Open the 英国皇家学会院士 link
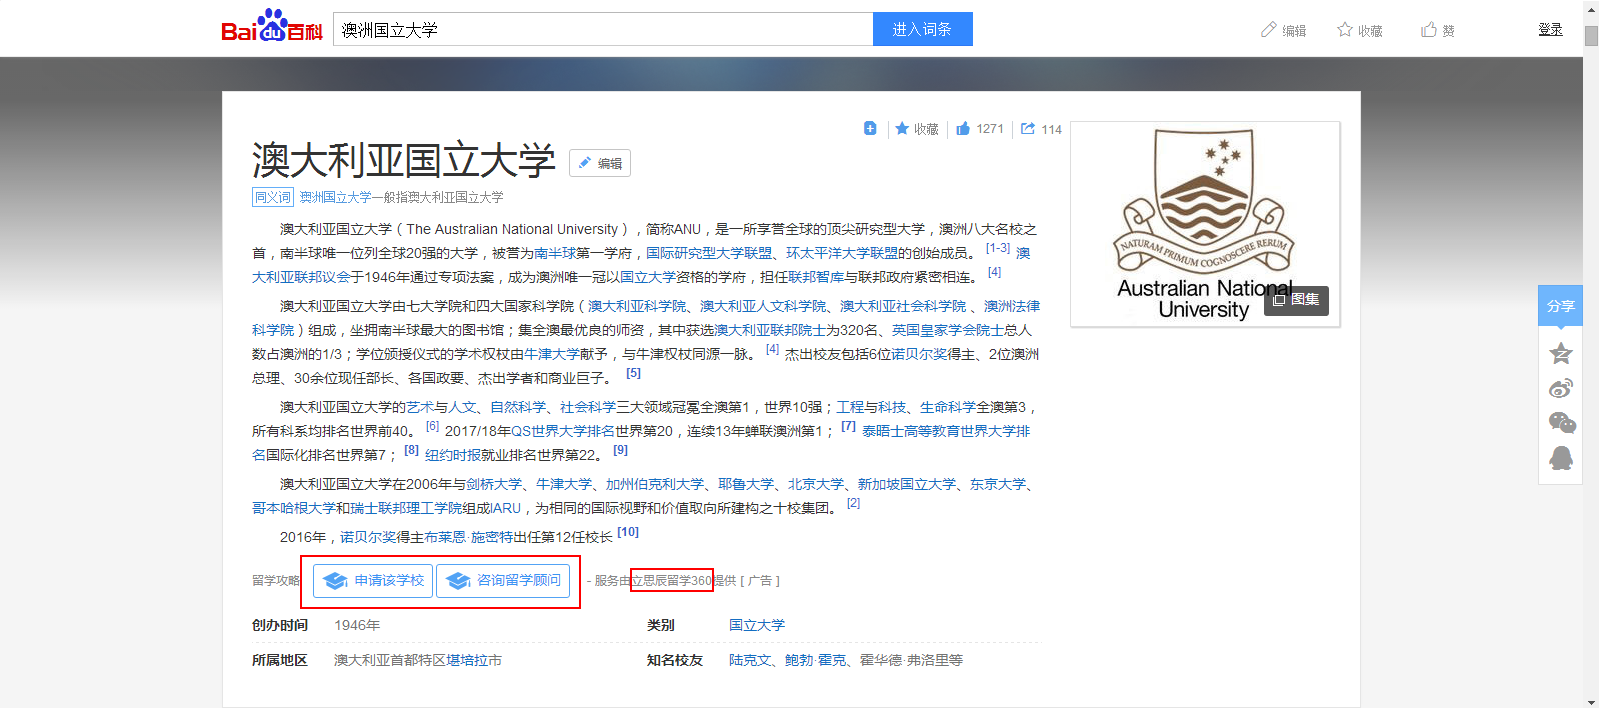1599x708 pixels. tap(948, 330)
